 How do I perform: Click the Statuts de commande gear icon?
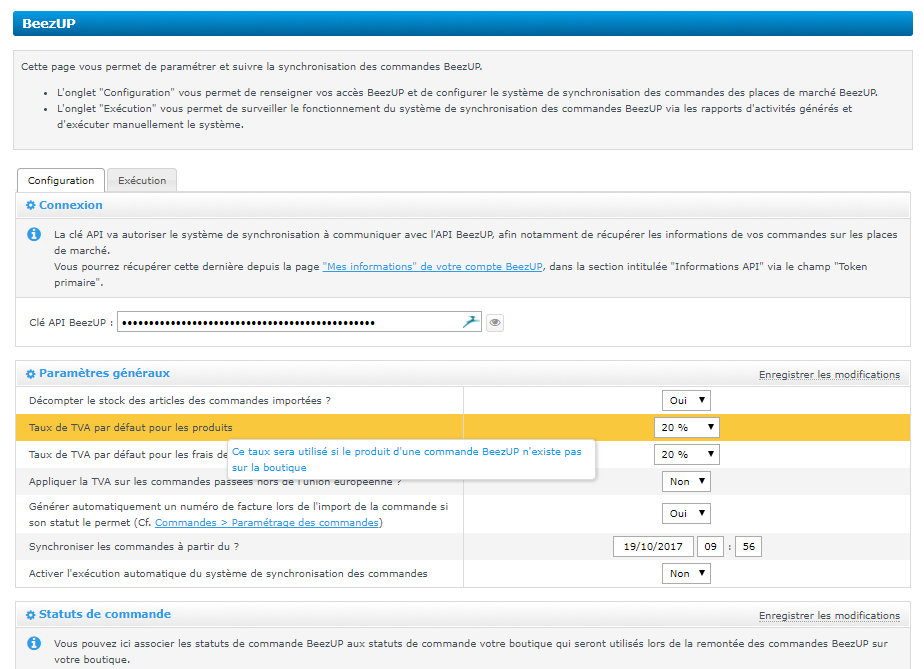pyautogui.click(x=31, y=615)
